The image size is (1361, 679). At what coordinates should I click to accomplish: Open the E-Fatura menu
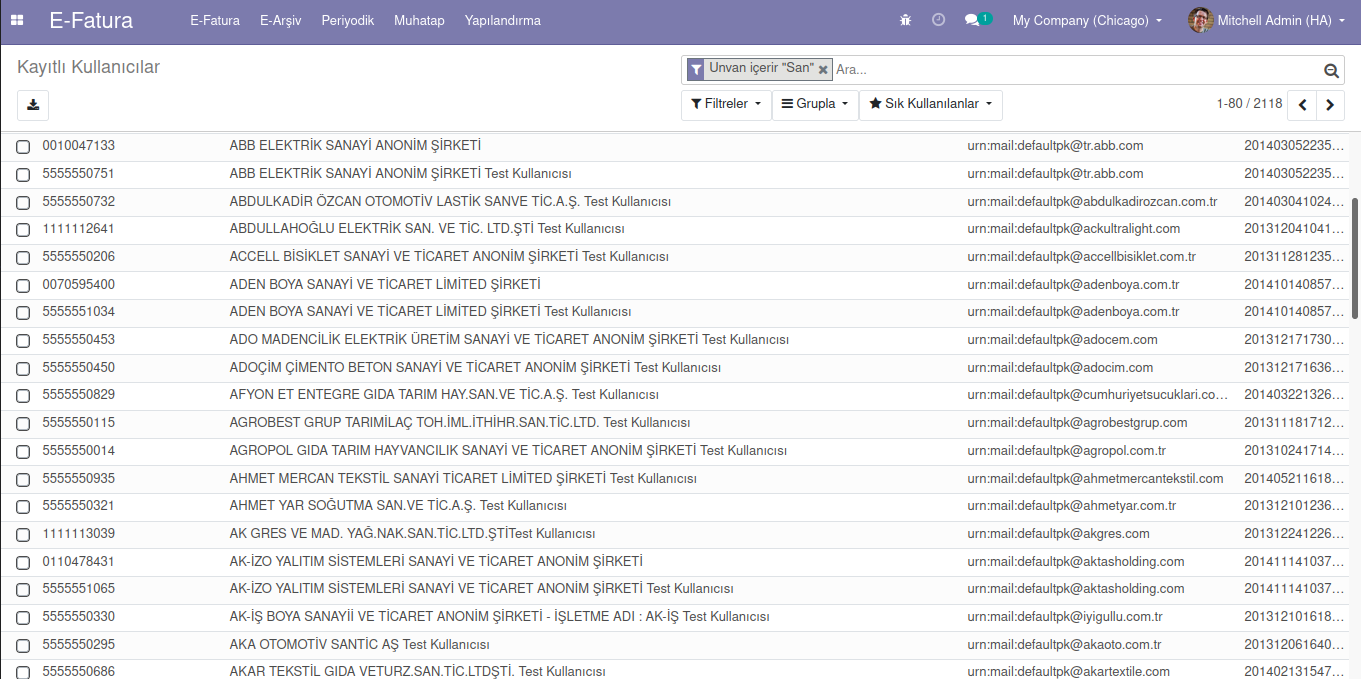[215, 20]
